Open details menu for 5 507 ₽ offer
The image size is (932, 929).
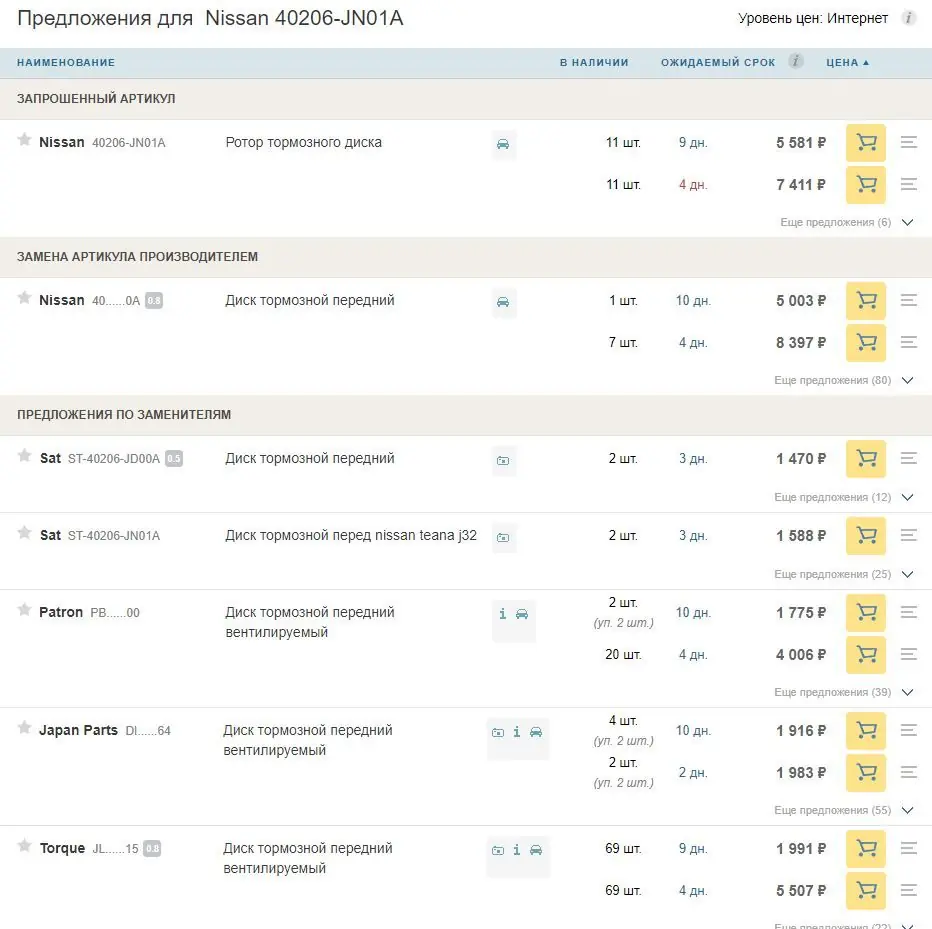(908, 890)
